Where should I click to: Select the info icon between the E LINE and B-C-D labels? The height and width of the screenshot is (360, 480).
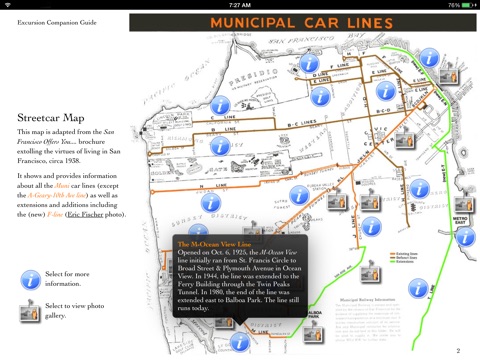pyautogui.click(x=386, y=91)
